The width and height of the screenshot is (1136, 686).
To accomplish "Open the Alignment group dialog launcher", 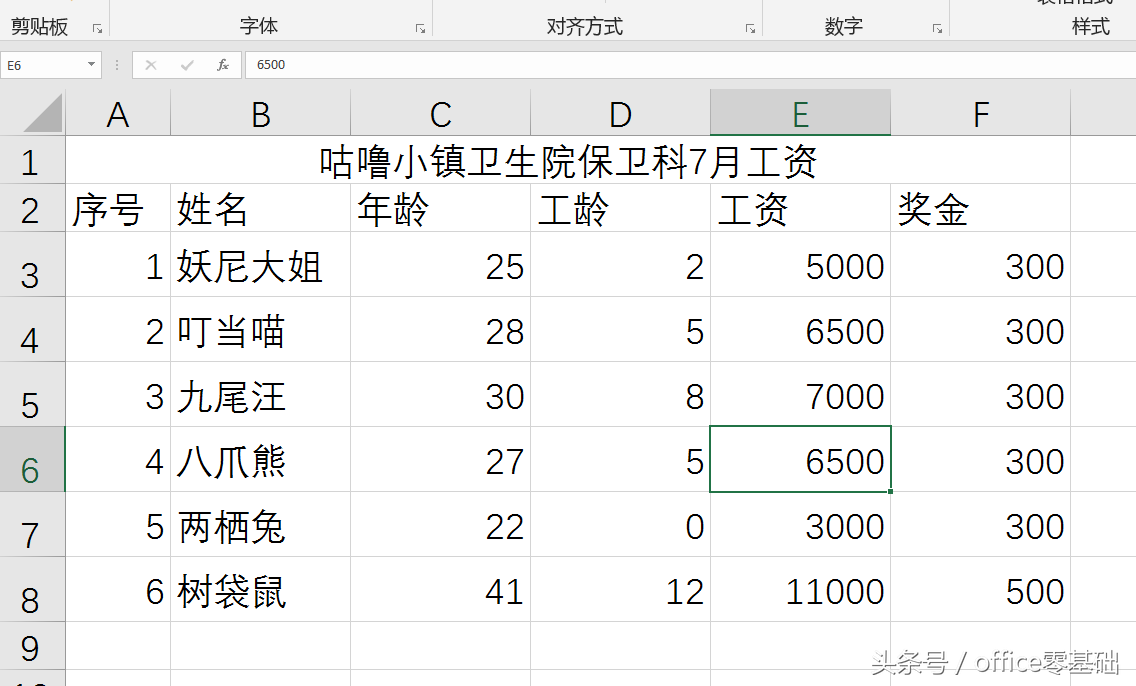I will click(x=750, y=29).
